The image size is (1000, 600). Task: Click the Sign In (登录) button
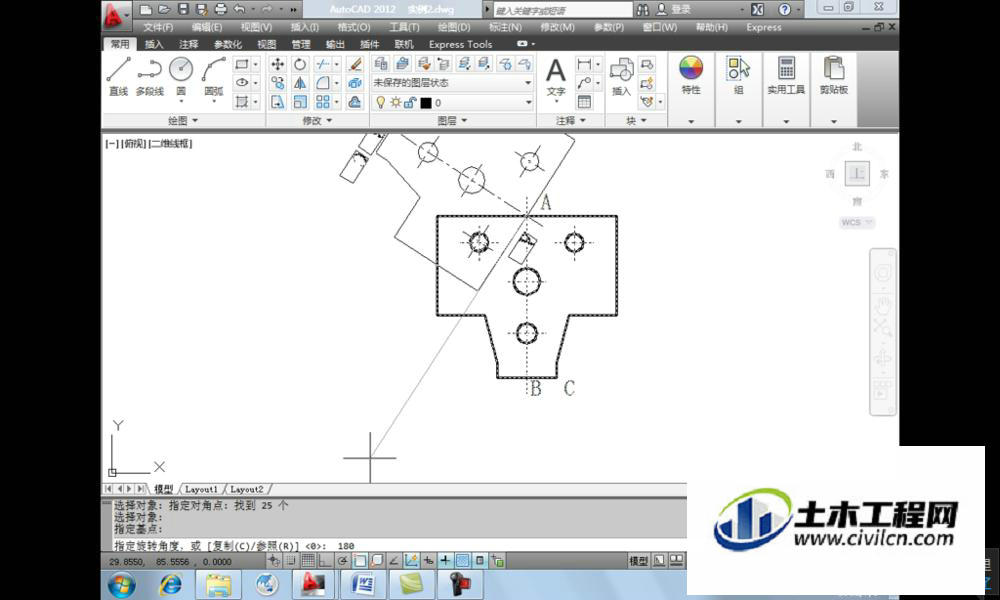680,9
